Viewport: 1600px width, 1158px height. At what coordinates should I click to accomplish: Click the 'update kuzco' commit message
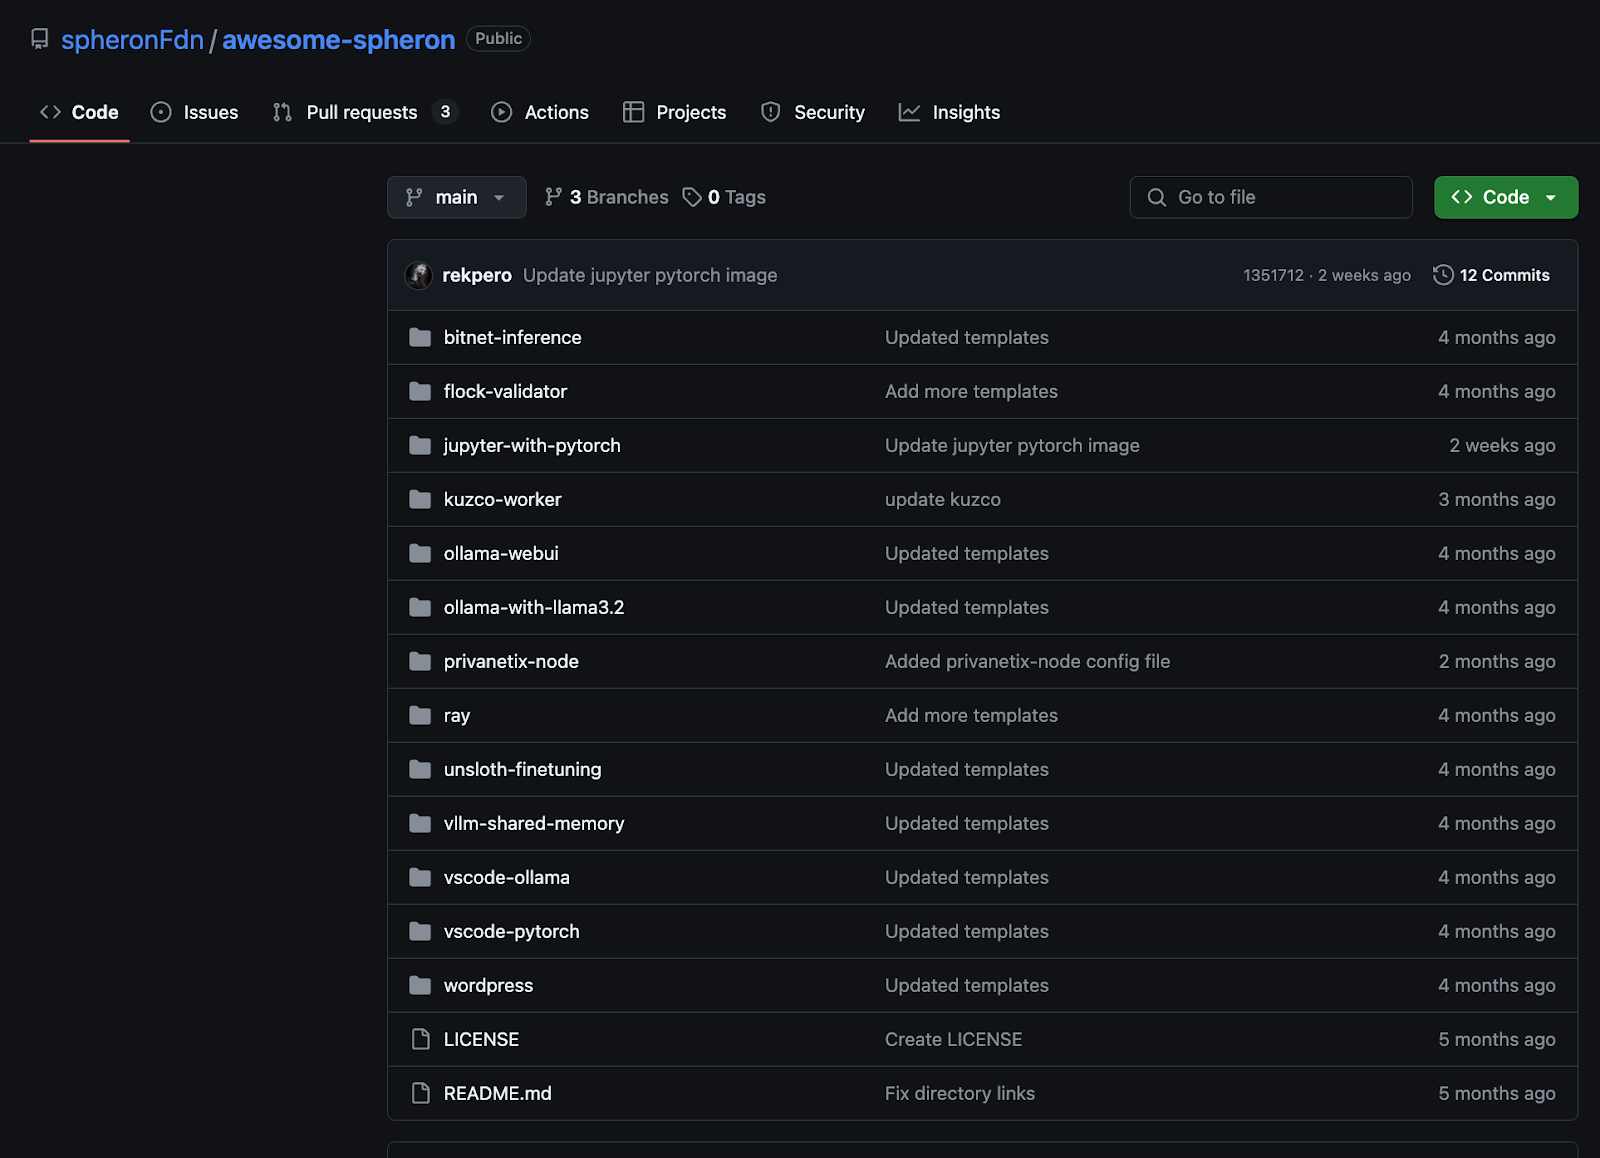click(943, 499)
